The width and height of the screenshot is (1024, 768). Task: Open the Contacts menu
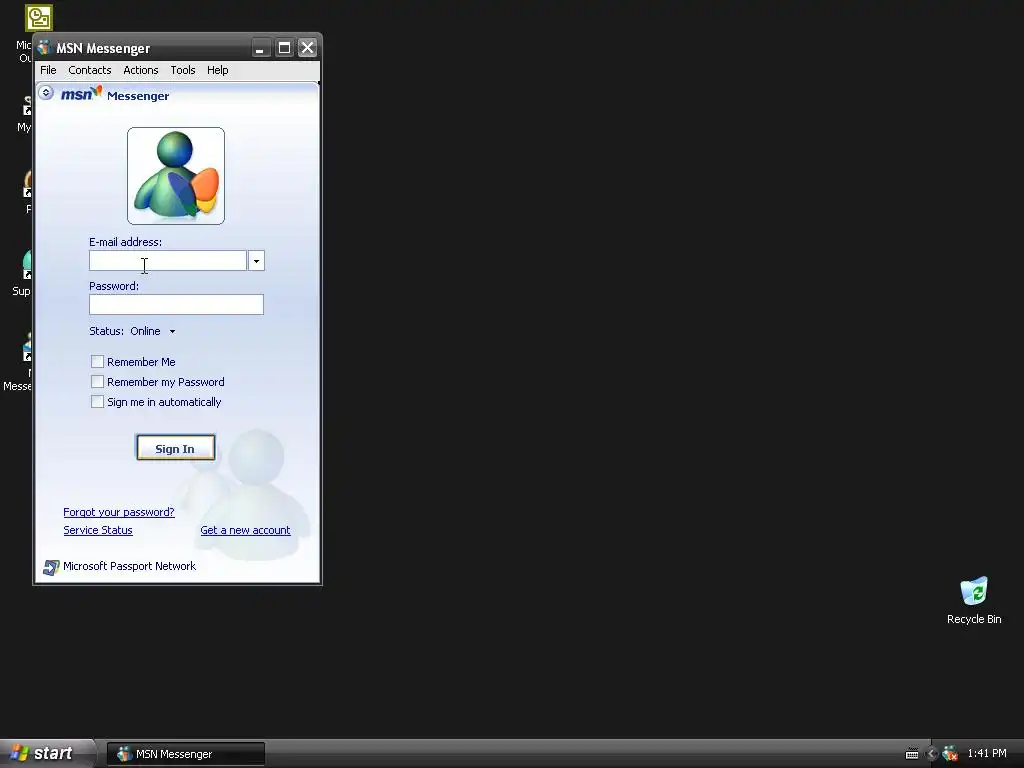coord(89,70)
